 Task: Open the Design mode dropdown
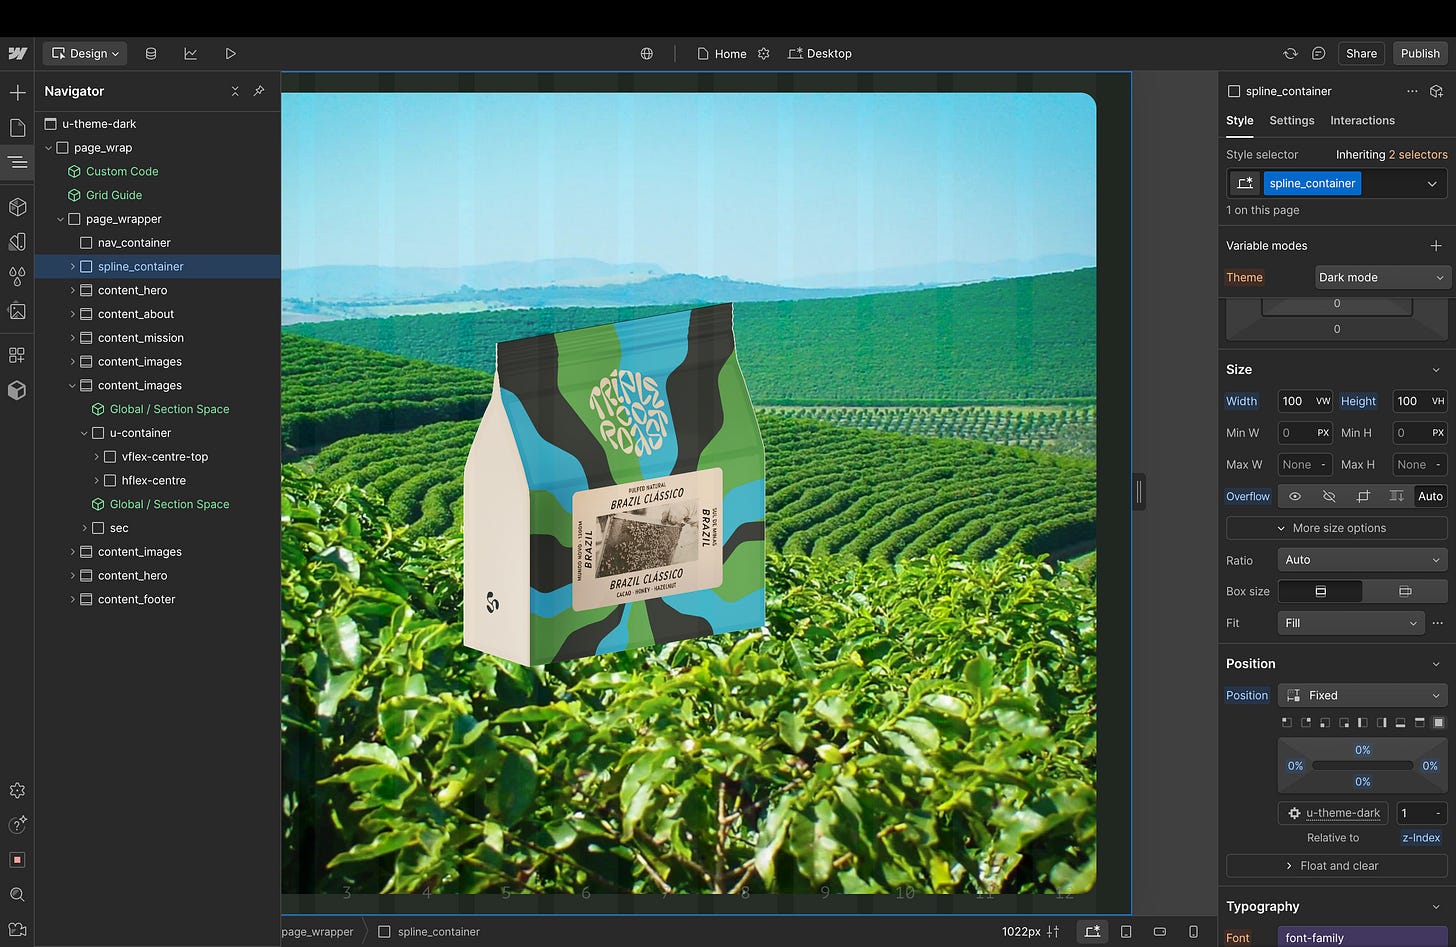point(85,53)
